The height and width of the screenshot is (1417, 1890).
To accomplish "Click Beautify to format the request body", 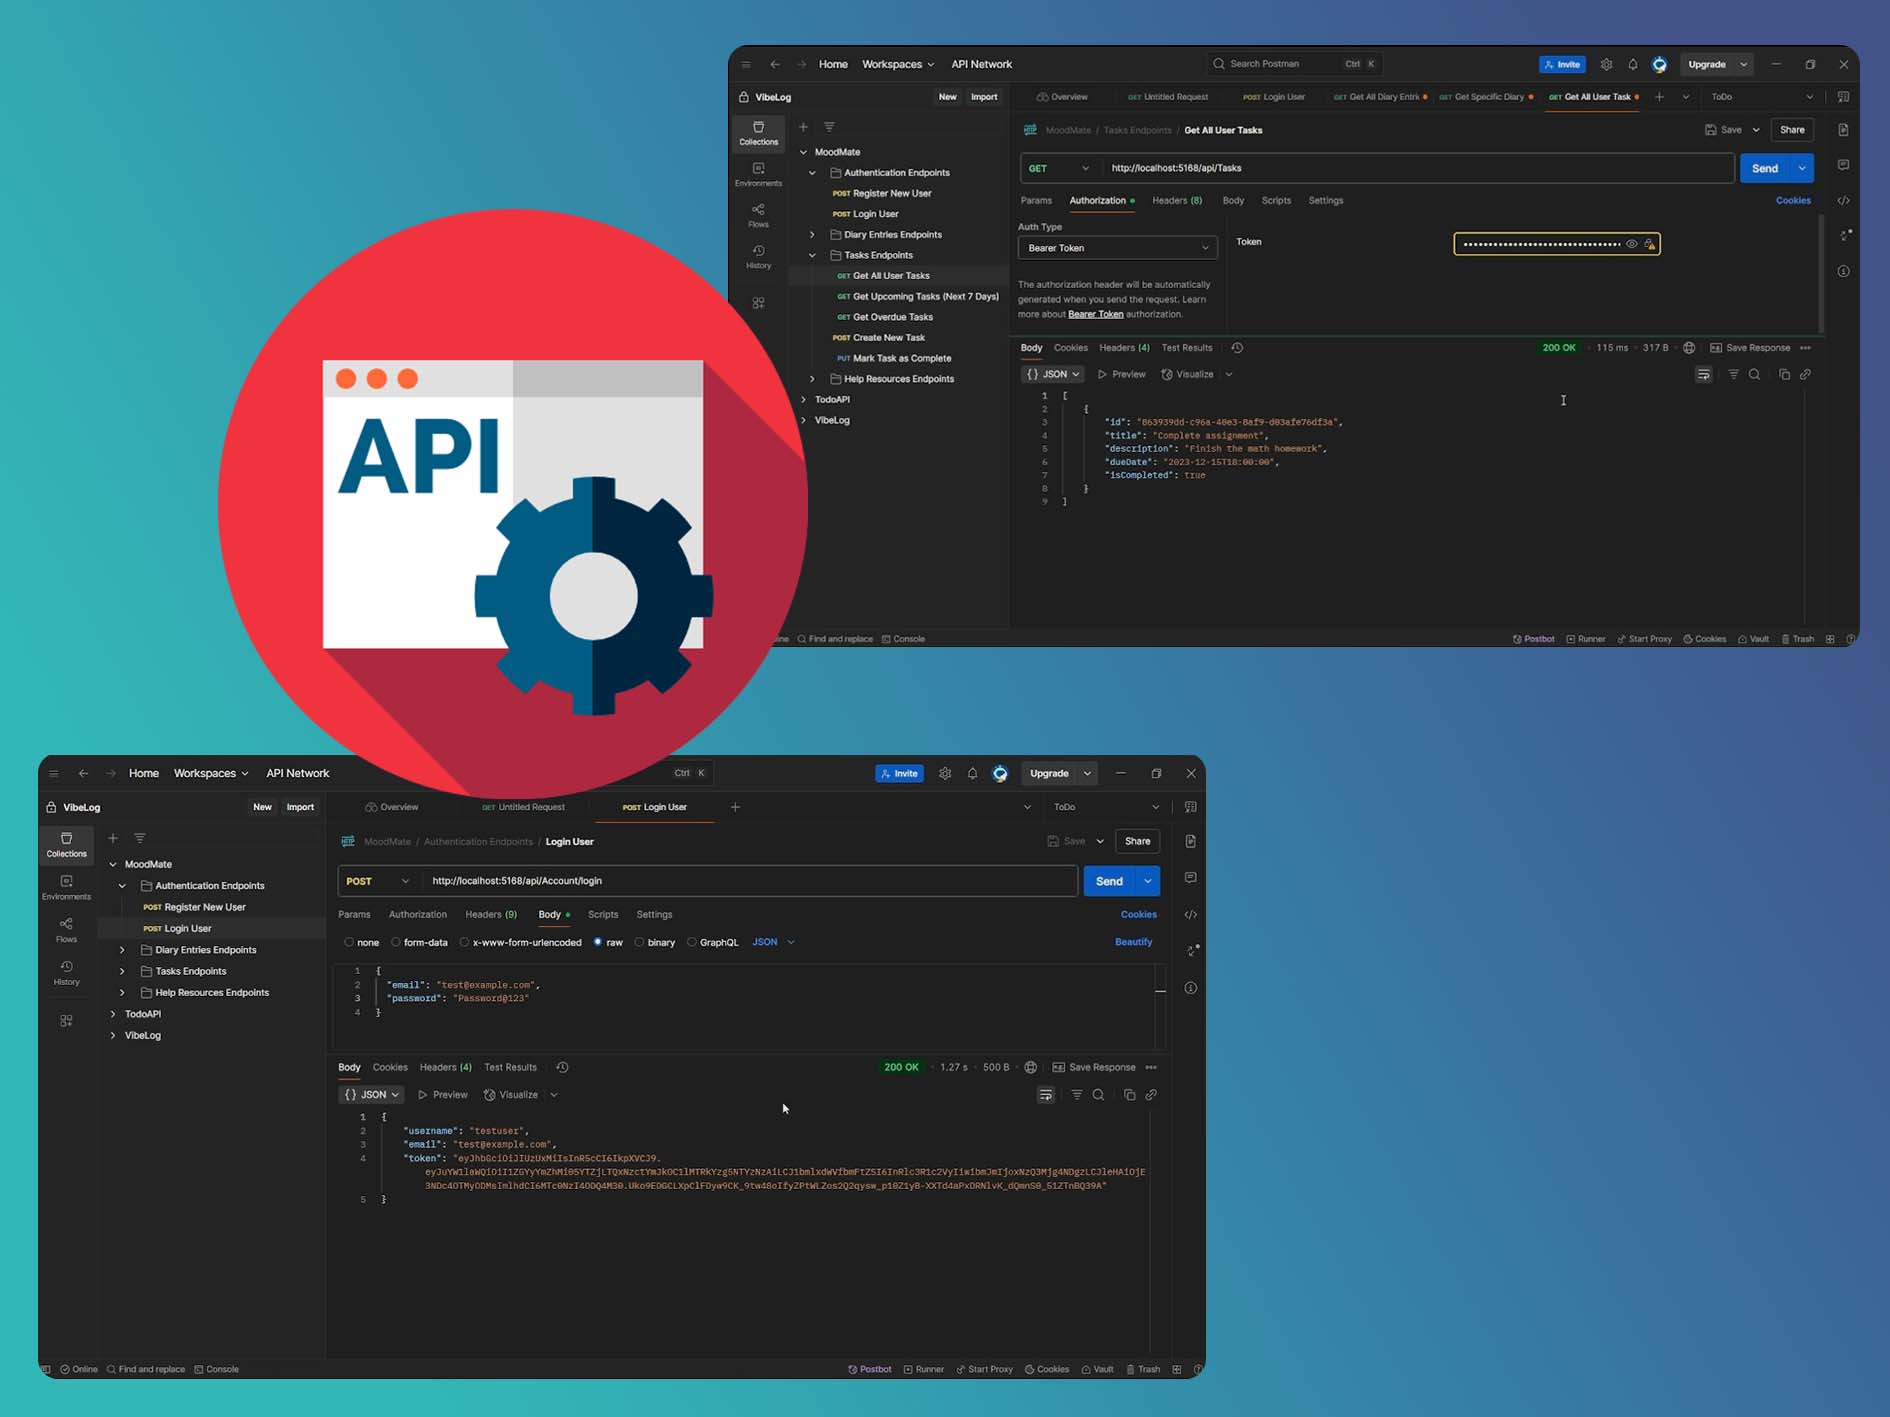I will 1133,942.
